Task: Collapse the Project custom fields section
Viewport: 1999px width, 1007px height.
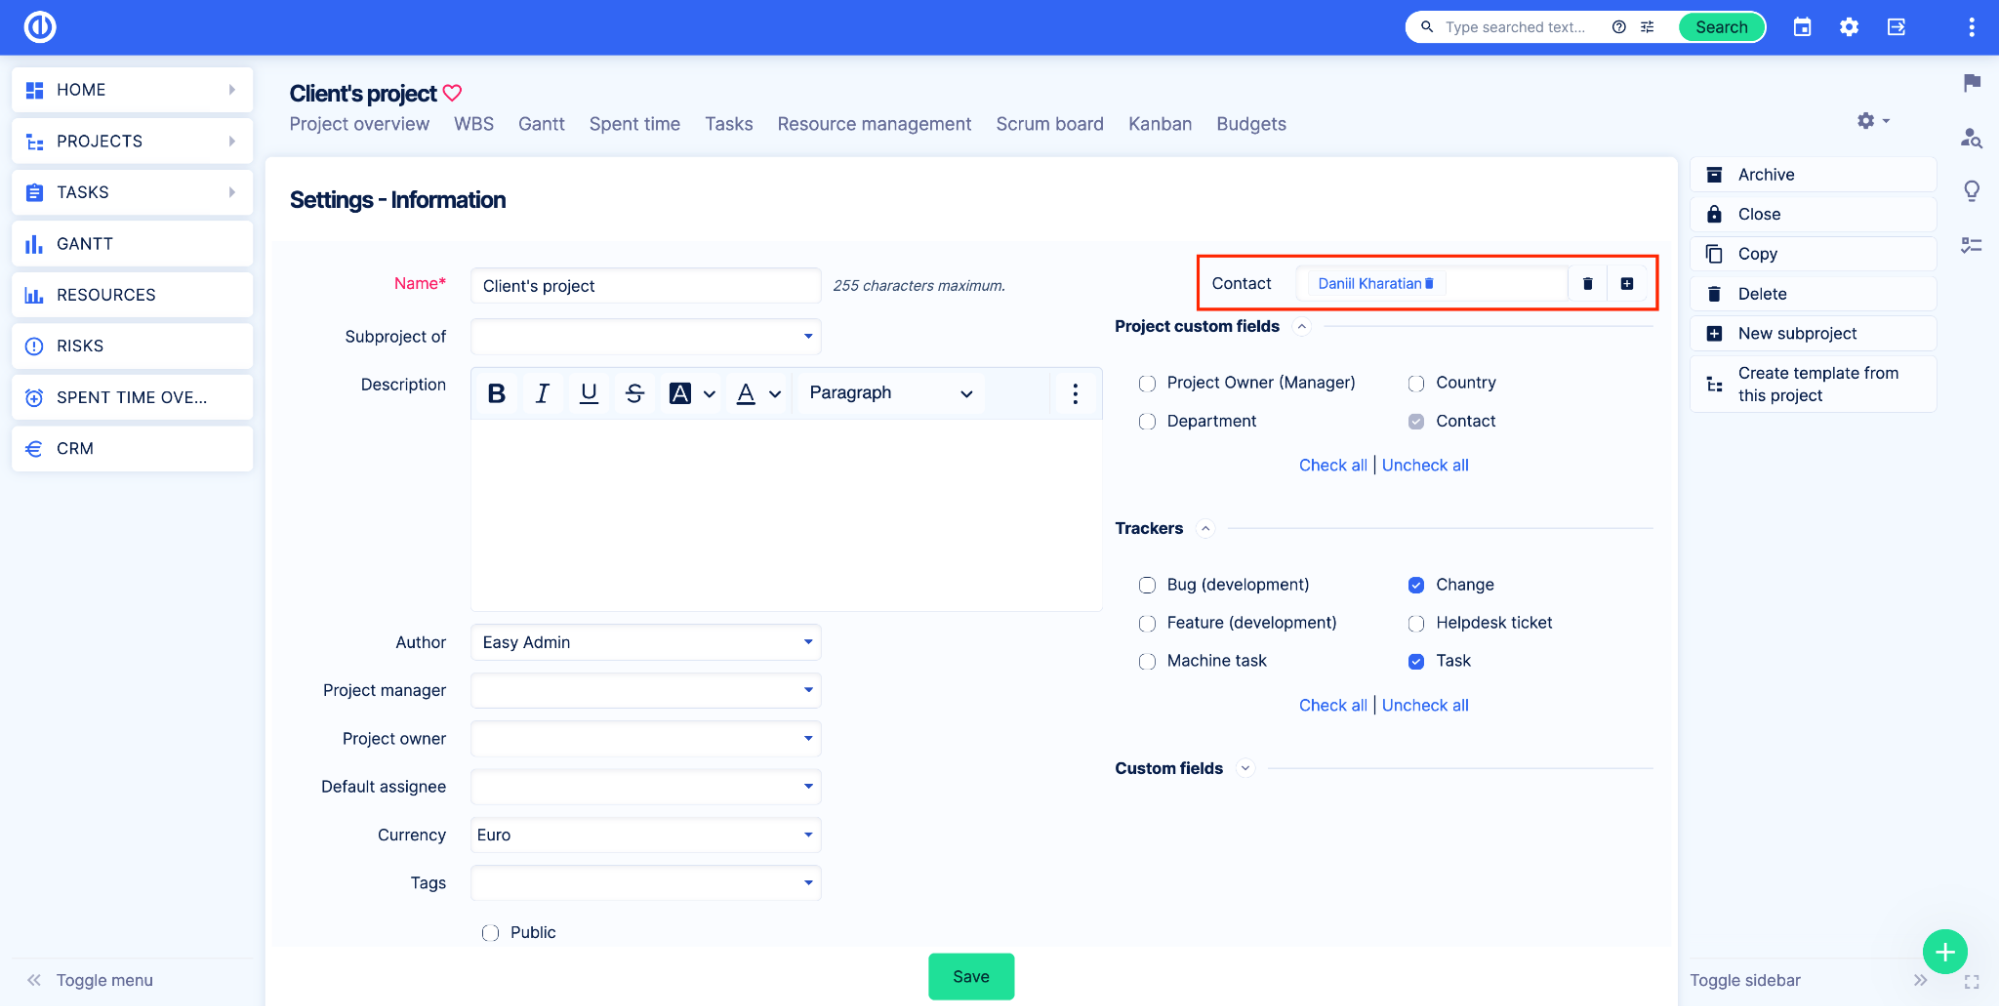Action: click(x=1301, y=326)
